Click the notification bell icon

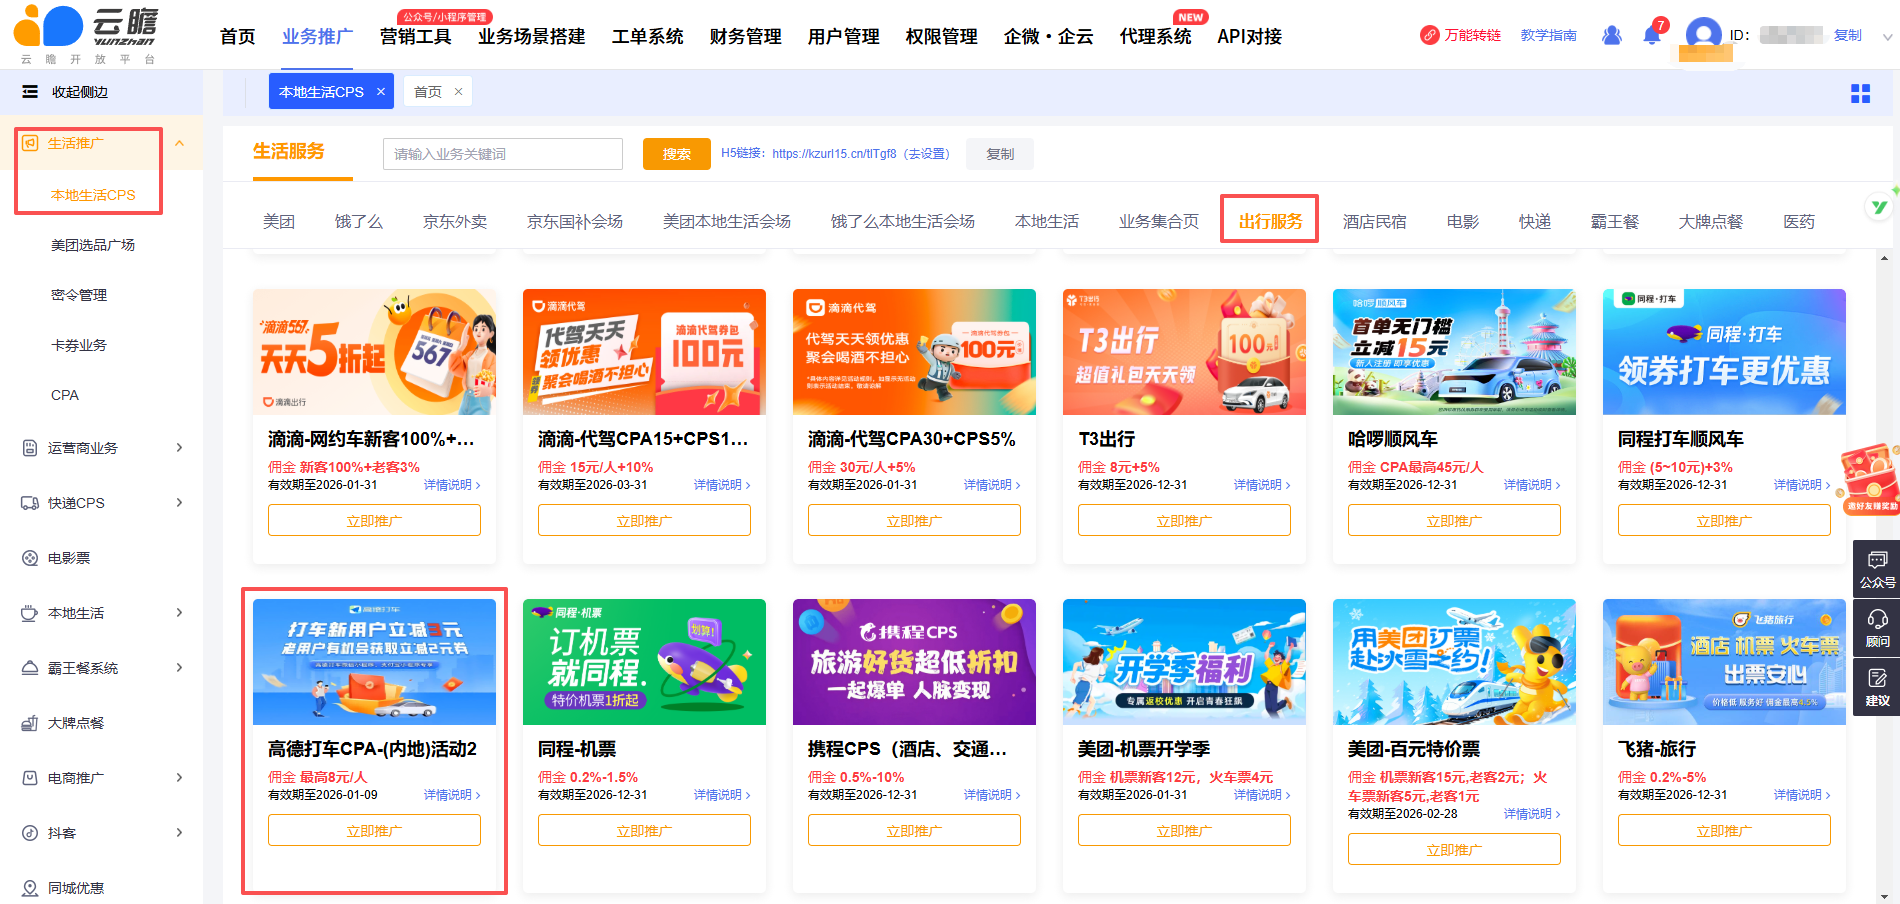[1651, 36]
